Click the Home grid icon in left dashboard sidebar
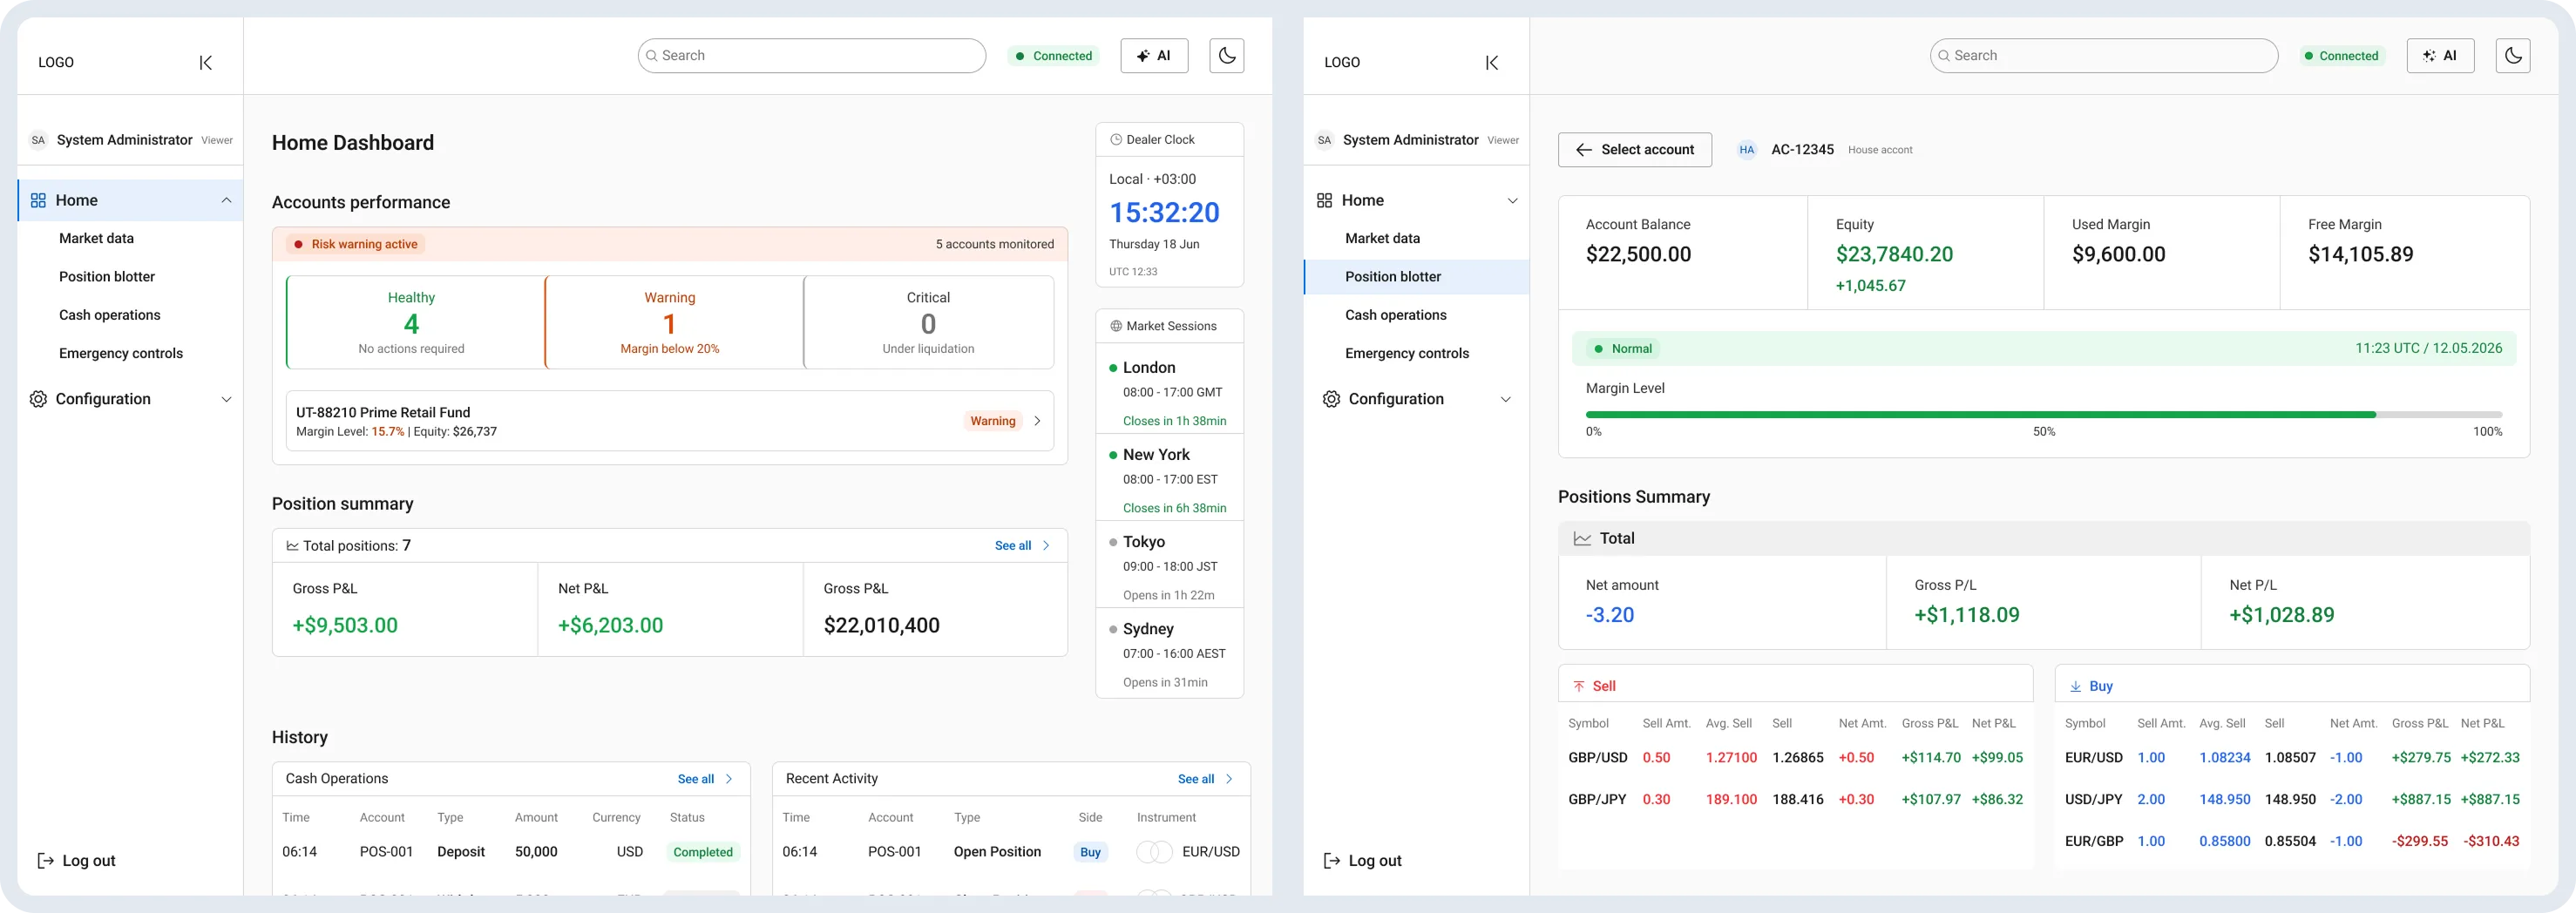The image size is (2576, 913). click(x=38, y=200)
